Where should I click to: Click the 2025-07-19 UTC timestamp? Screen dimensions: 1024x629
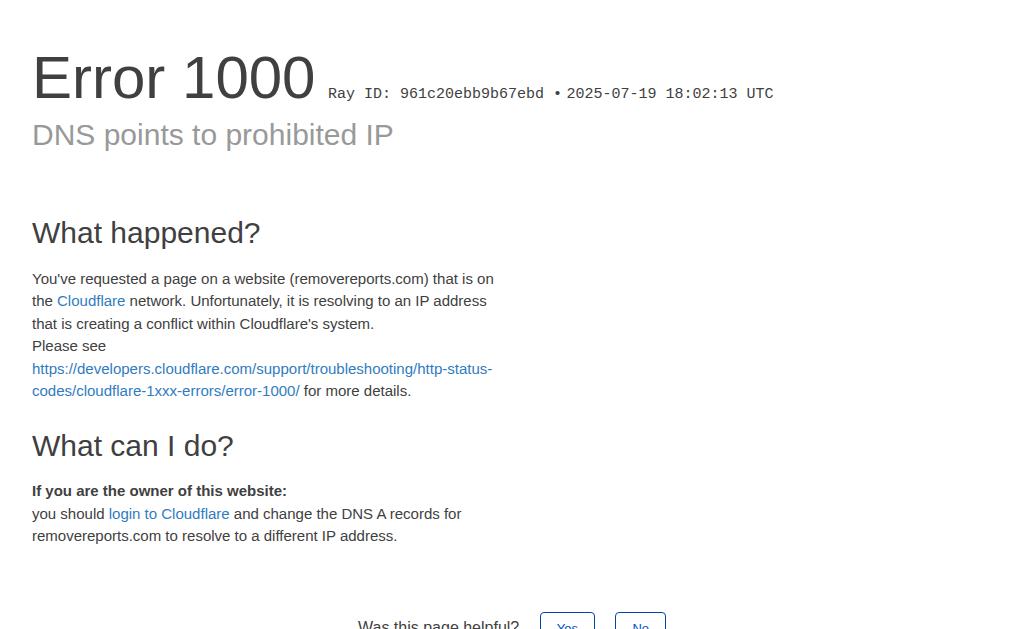click(x=669, y=93)
